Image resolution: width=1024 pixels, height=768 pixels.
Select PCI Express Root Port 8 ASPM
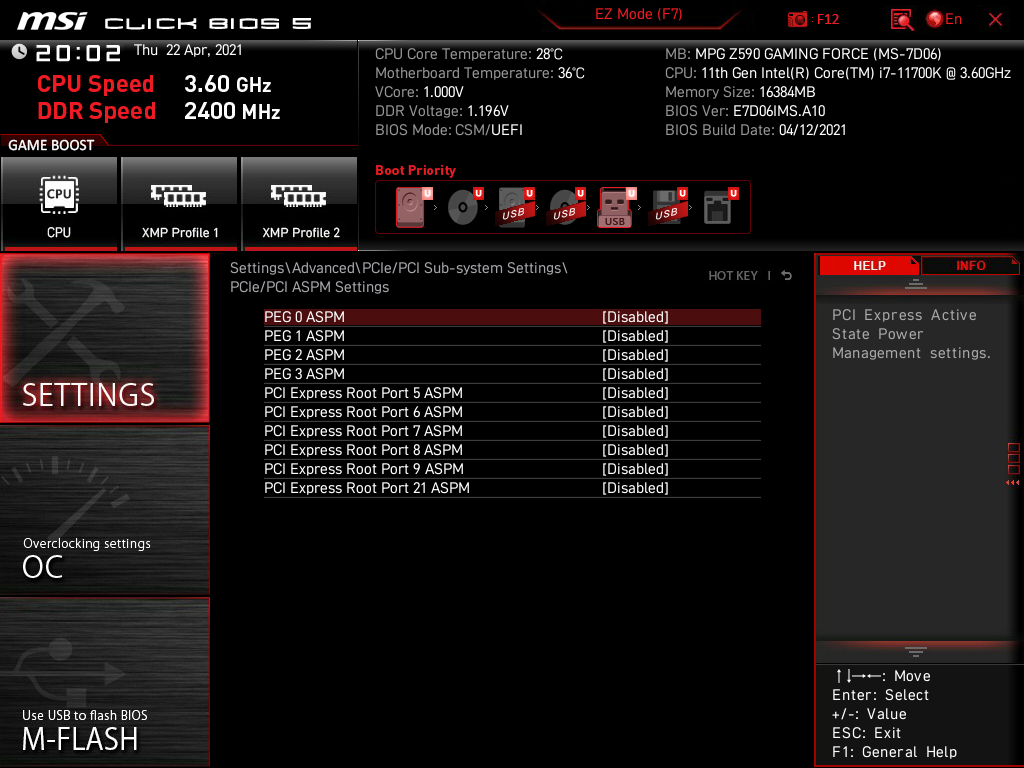click(363, 450)
